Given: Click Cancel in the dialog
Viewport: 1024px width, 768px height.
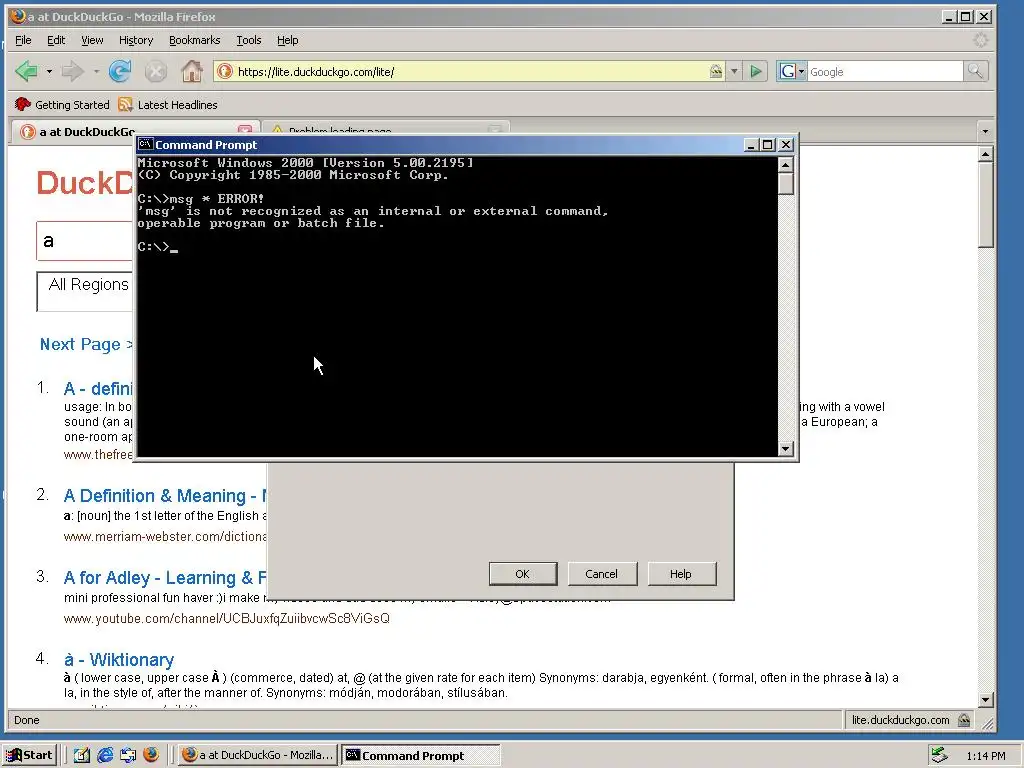Looking at the screenshot, I should pos(601,573).
